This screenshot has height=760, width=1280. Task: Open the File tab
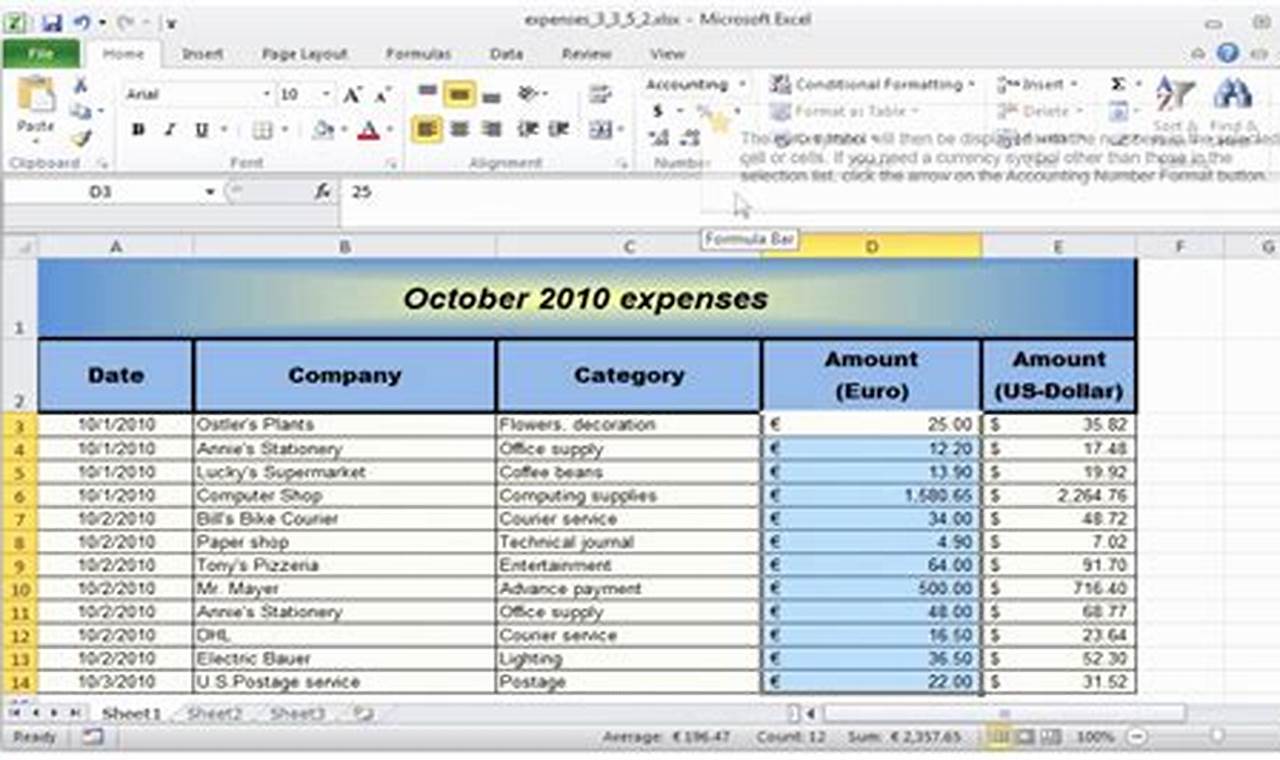42,54
